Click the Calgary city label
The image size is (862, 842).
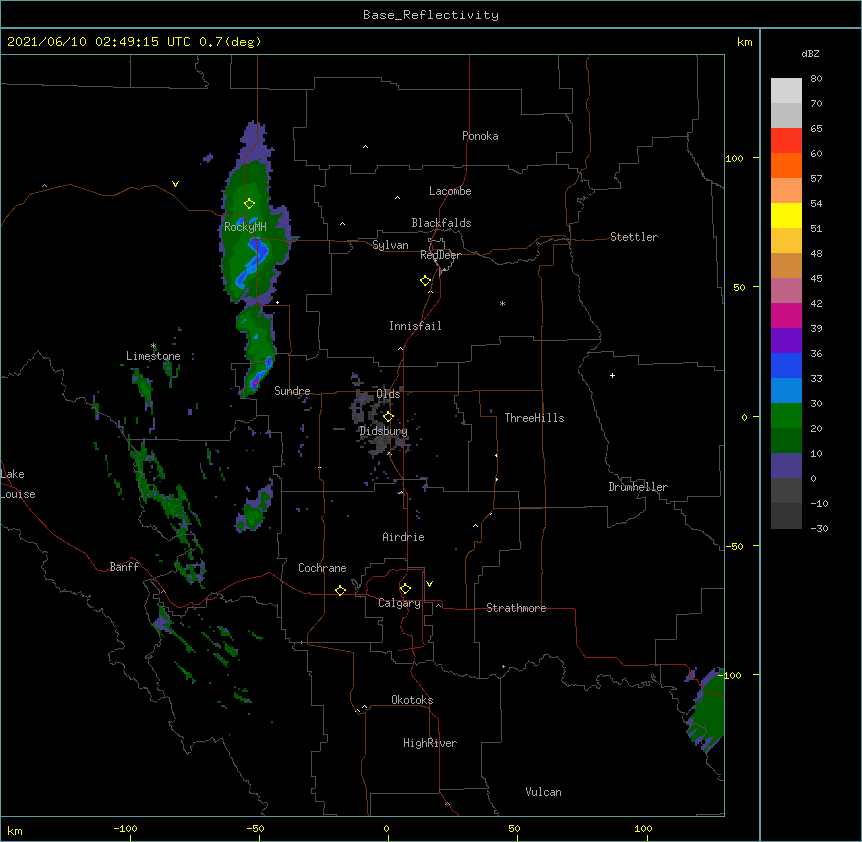click(x=399, y=603)
